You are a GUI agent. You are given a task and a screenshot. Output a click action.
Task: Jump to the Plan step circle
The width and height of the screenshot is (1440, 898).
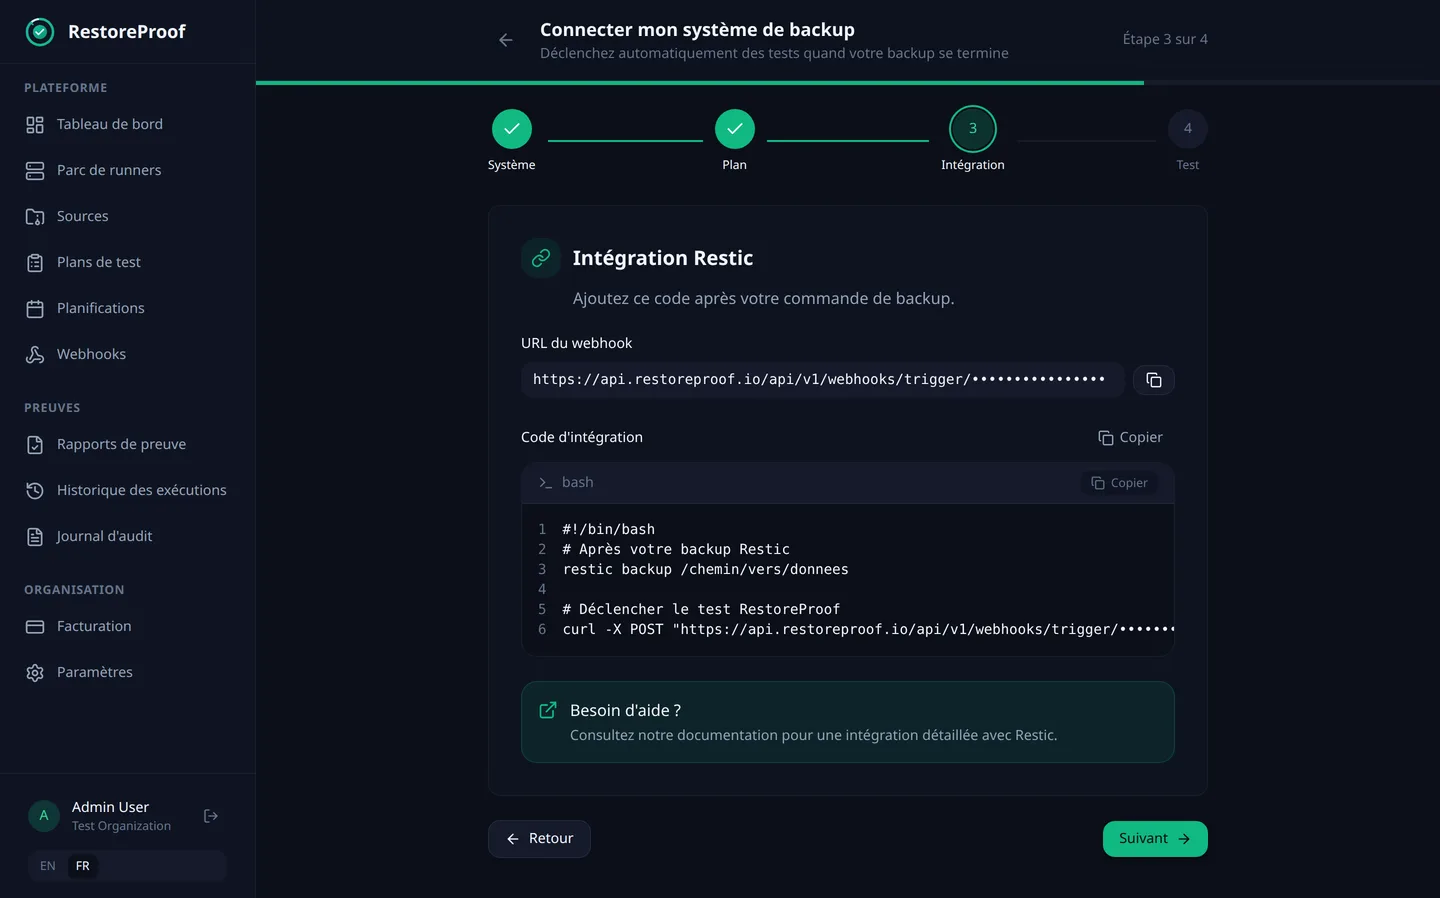pyautogui.click(x=735, y=129)
